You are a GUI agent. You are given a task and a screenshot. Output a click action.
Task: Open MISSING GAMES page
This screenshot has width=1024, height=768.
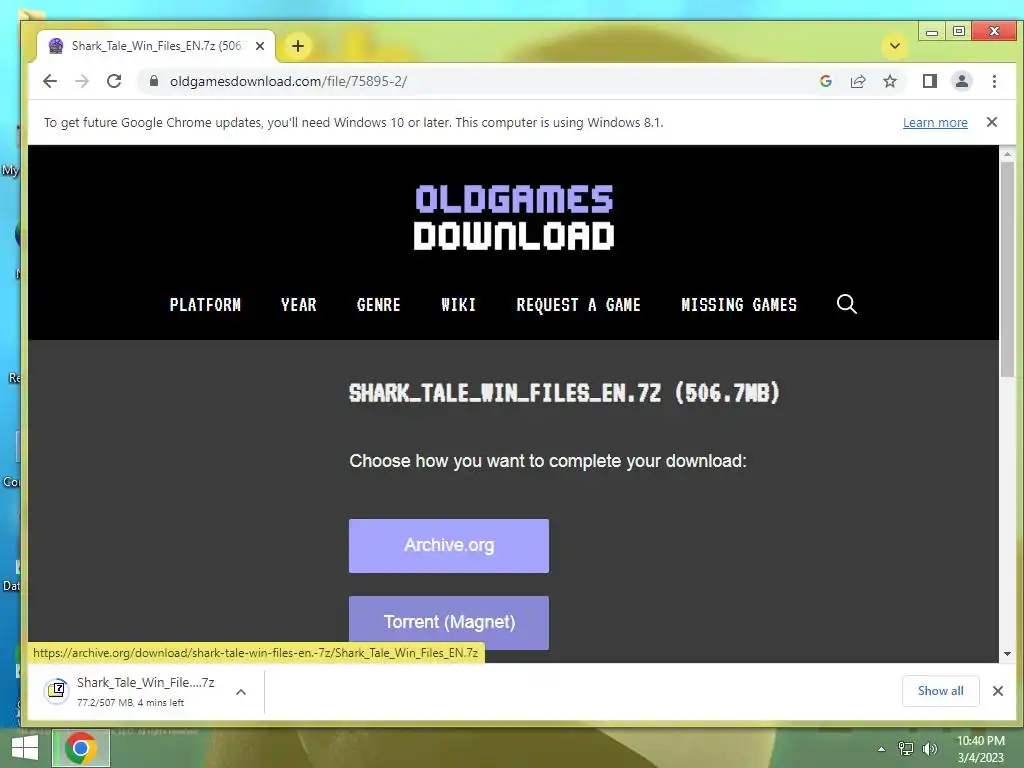(x=739, y=305)
